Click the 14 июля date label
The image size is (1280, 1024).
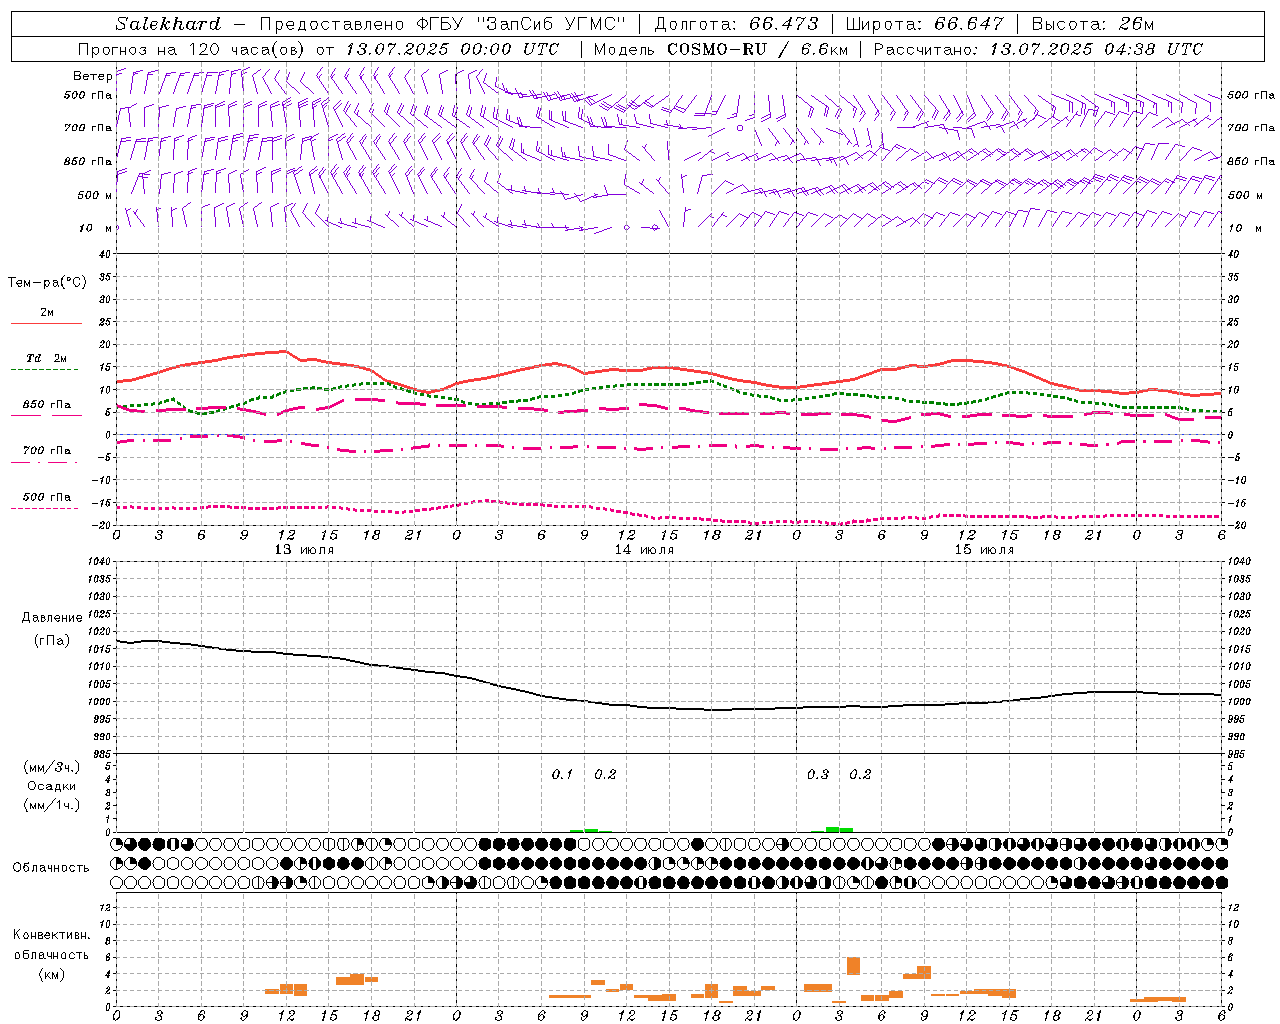point(644,550)
